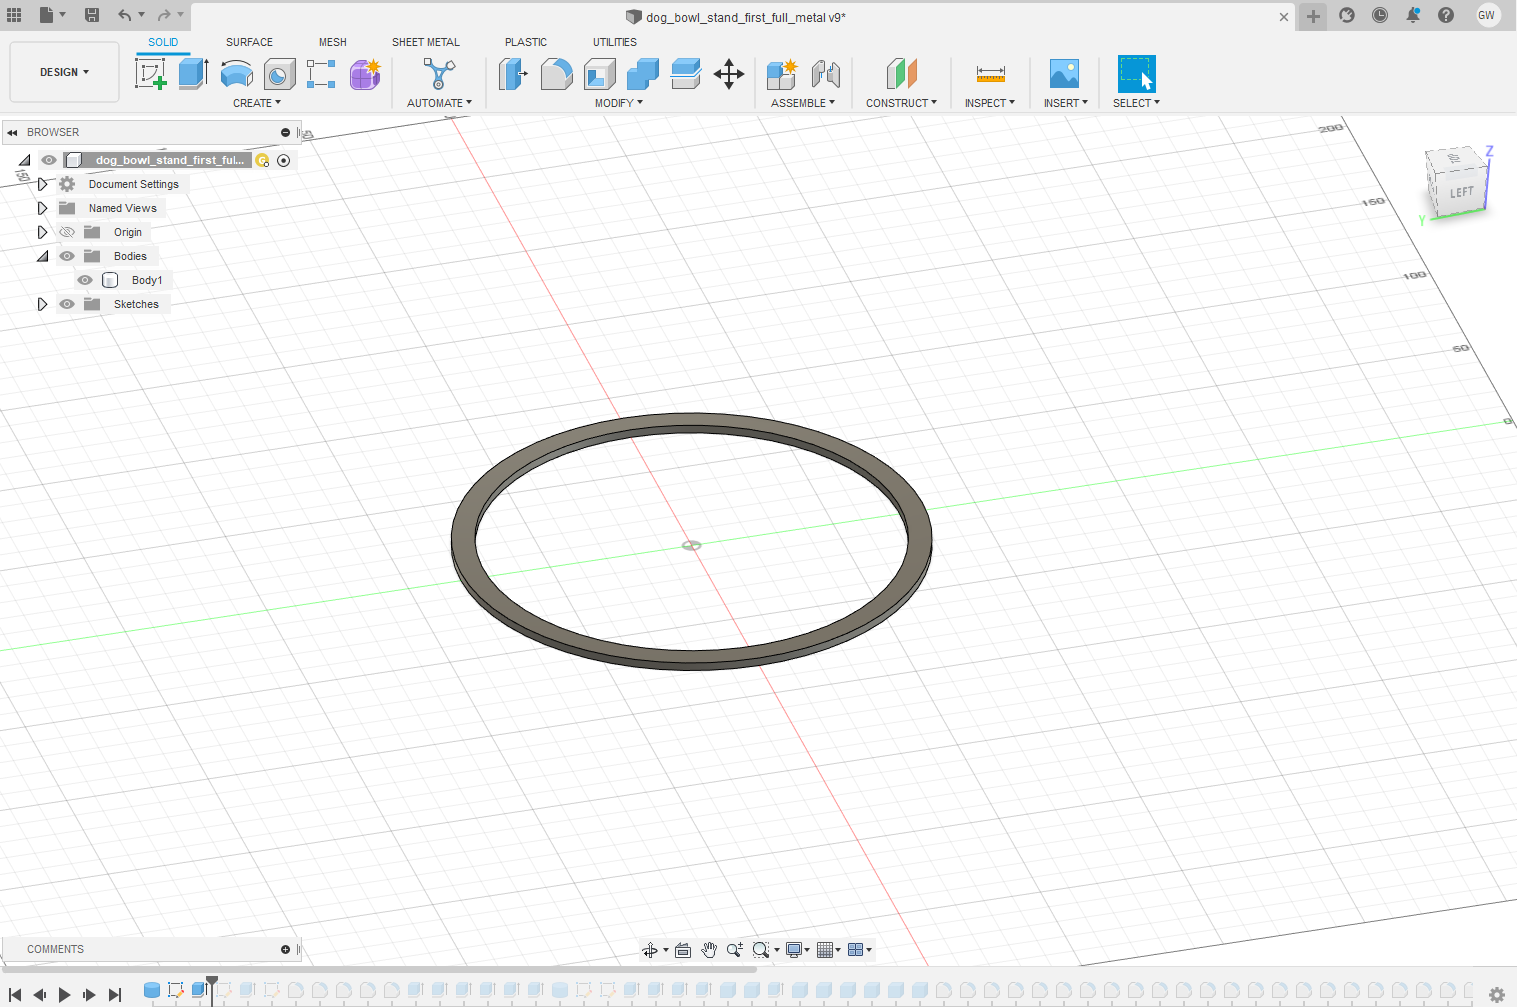This screenshot has height=1007, width=1517.
Task: Click the Offset Plane construct icon
Action: [x=901, y=74]
